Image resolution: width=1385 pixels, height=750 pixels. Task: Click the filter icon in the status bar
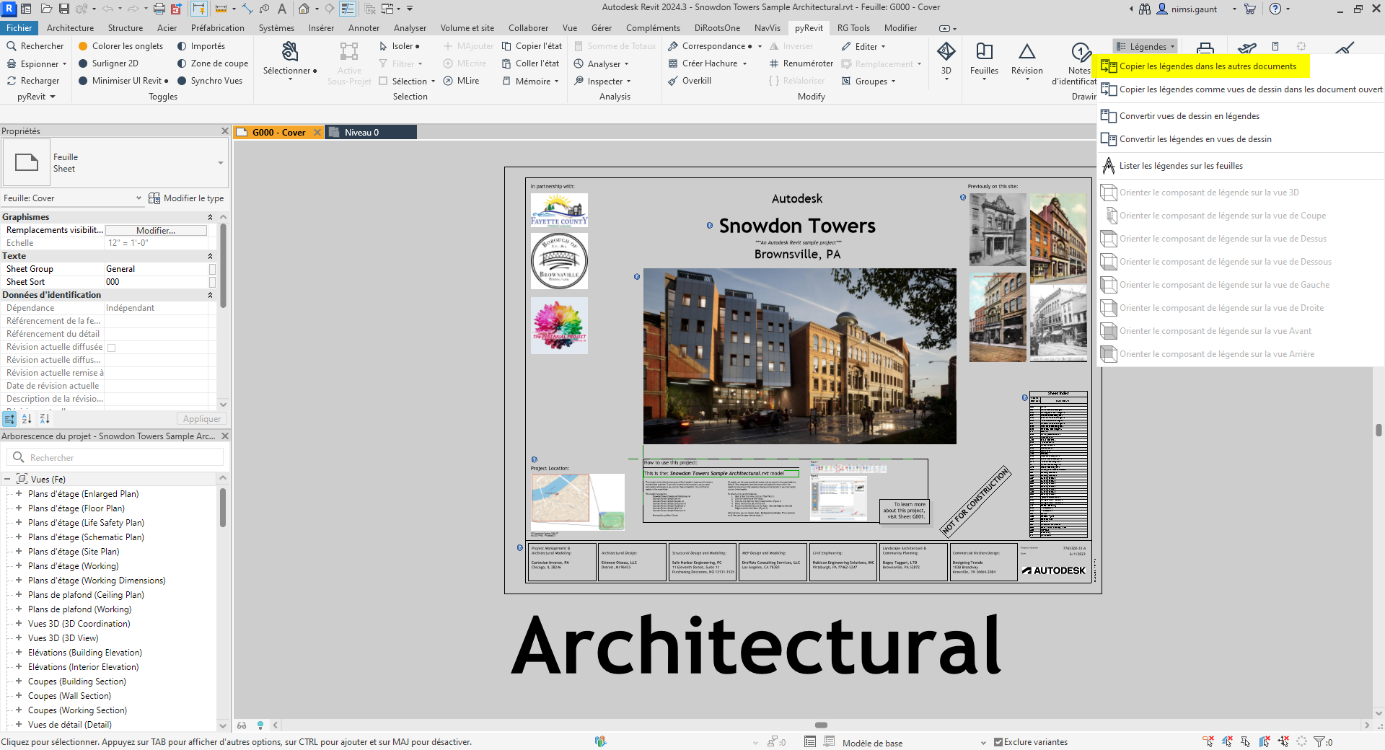(1321, 742)
